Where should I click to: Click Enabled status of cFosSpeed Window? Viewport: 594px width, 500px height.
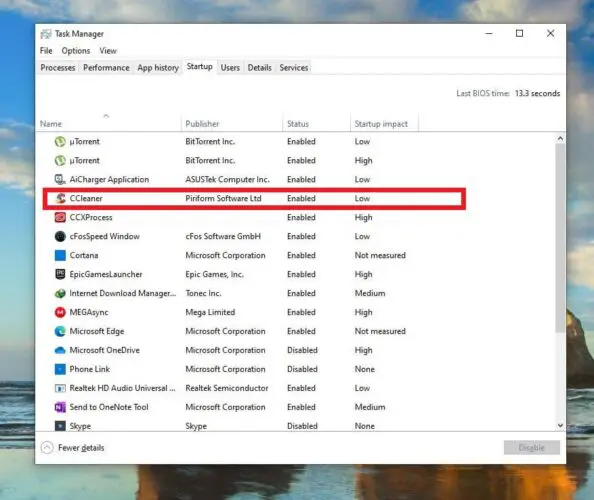[301, 236]
